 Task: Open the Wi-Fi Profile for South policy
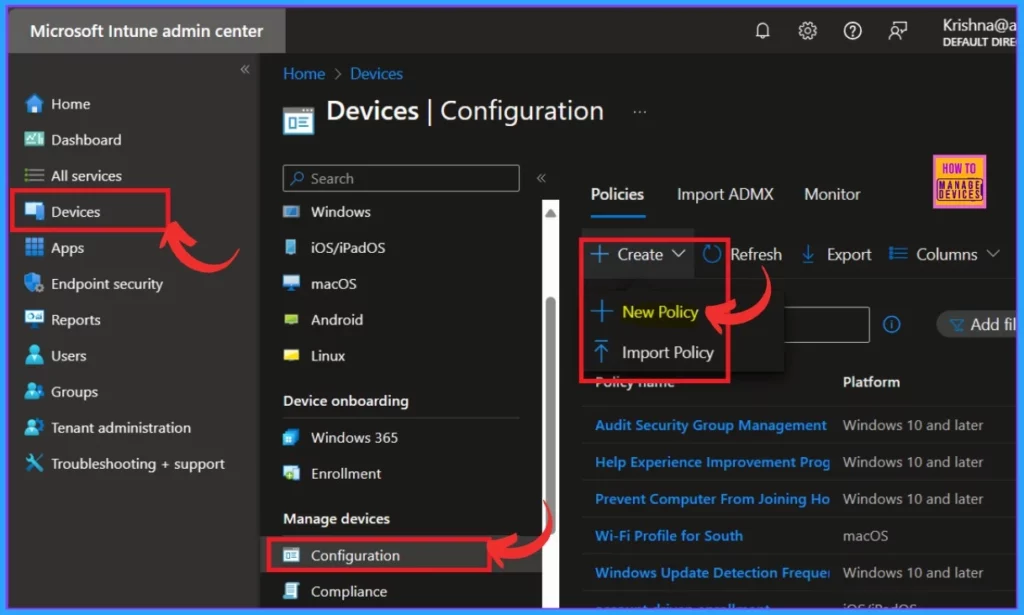pyautogui.click(x=669, y=536)
